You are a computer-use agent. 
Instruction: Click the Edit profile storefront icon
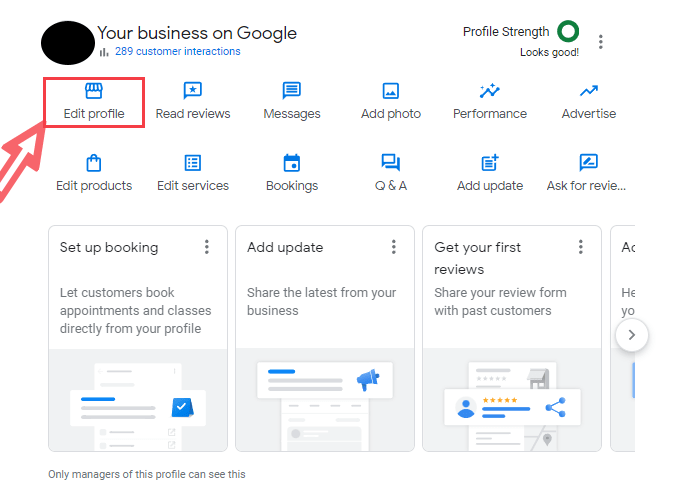point(94,92)
